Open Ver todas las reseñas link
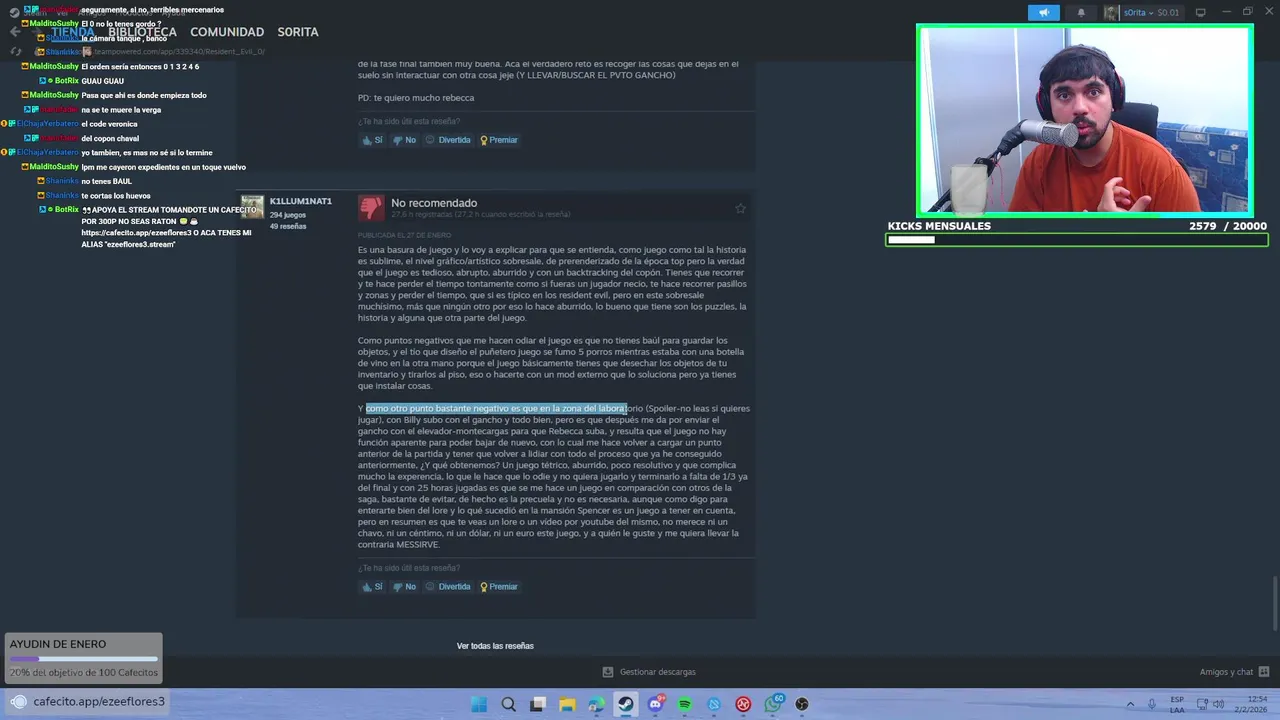Image resolution: width=1280 pixels, height=720 pixels. pyautogui.click(x=495, y=646)
